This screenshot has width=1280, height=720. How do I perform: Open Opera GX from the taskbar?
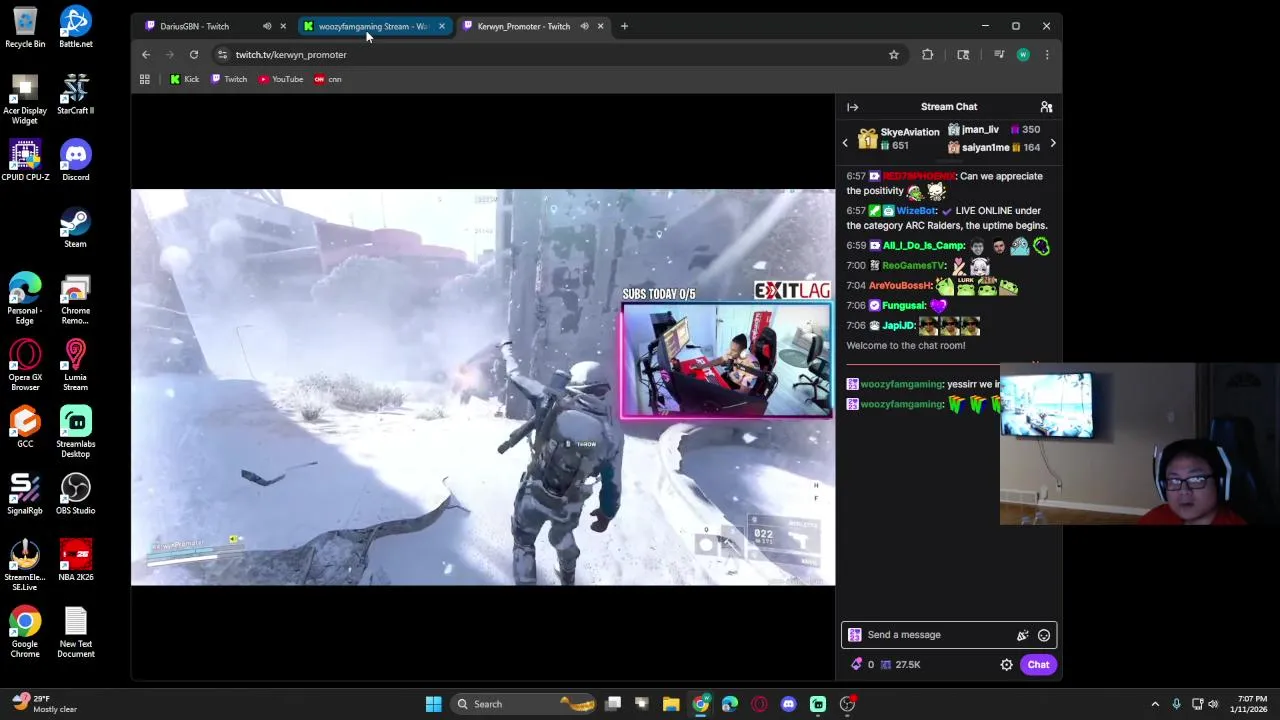pos(759,704)
